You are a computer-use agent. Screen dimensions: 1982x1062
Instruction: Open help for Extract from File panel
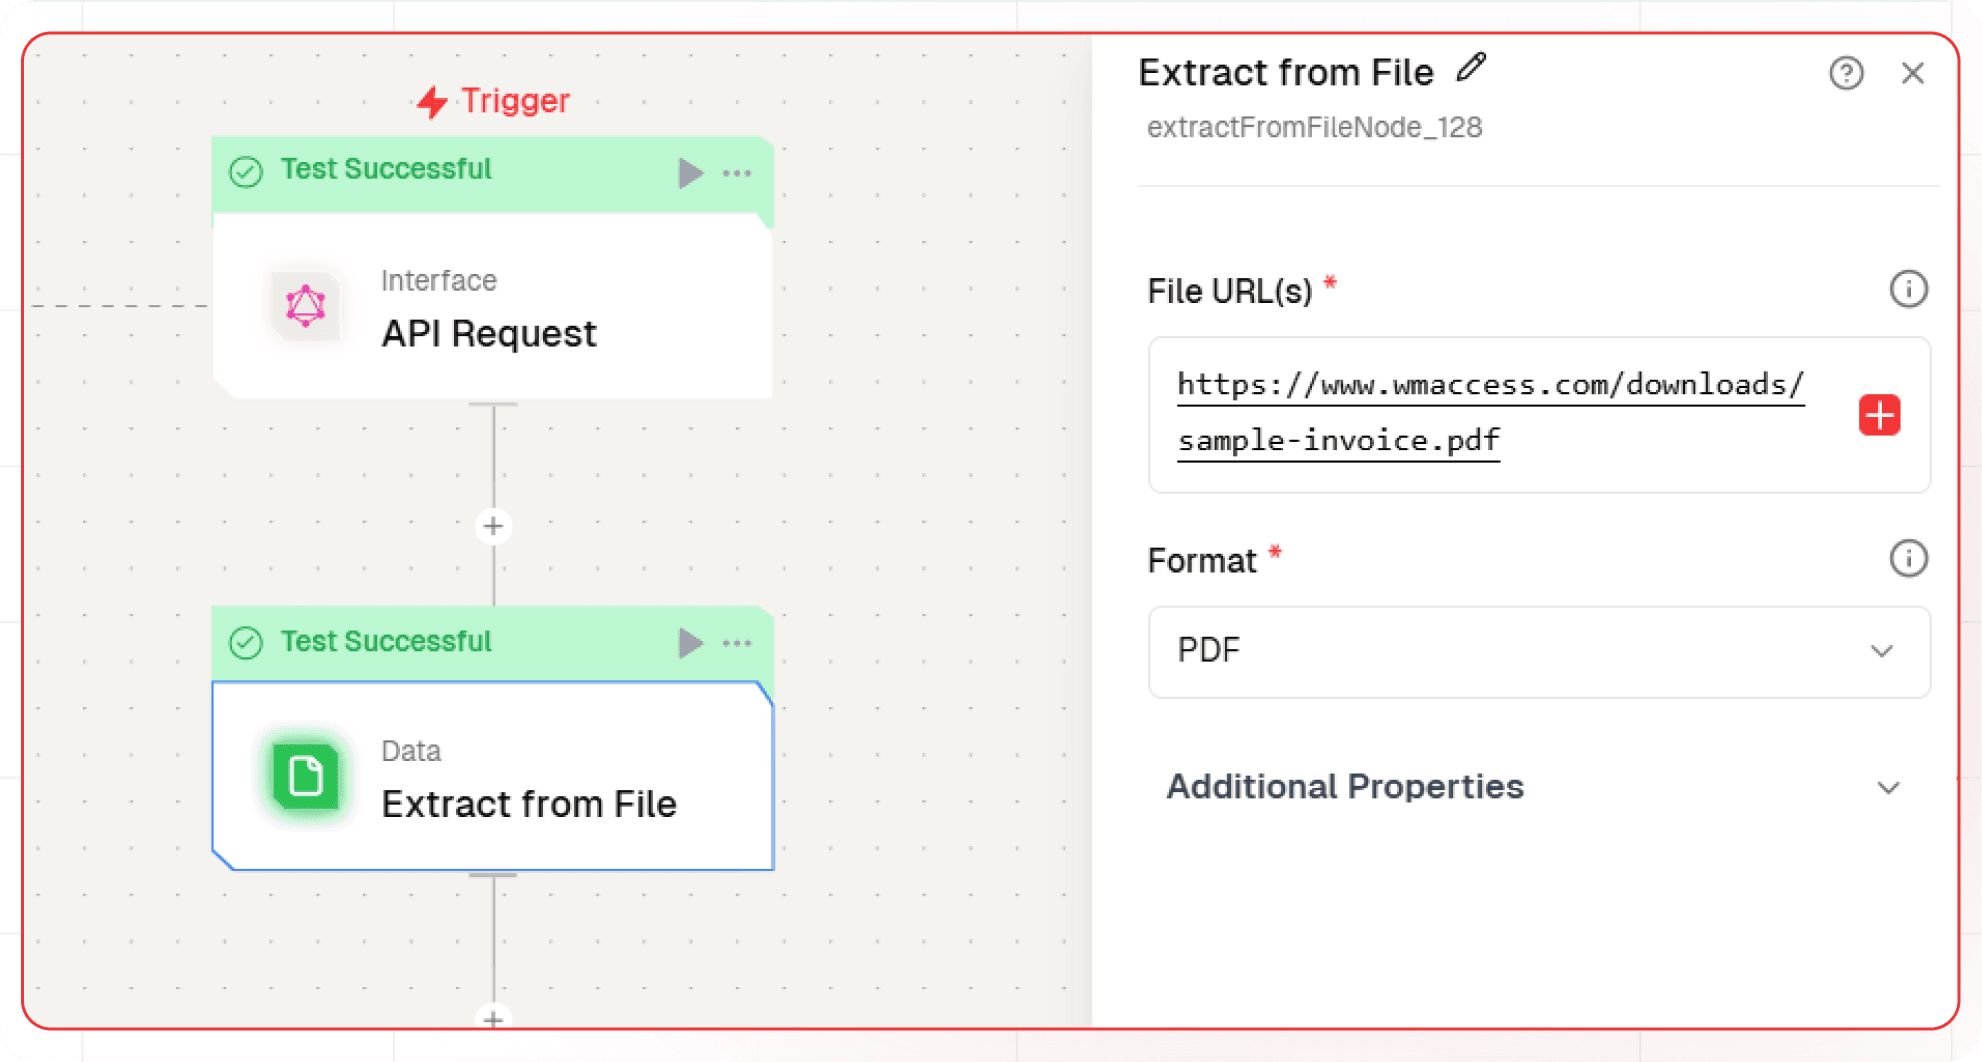pyautogui.click(x=1846, y=73)
